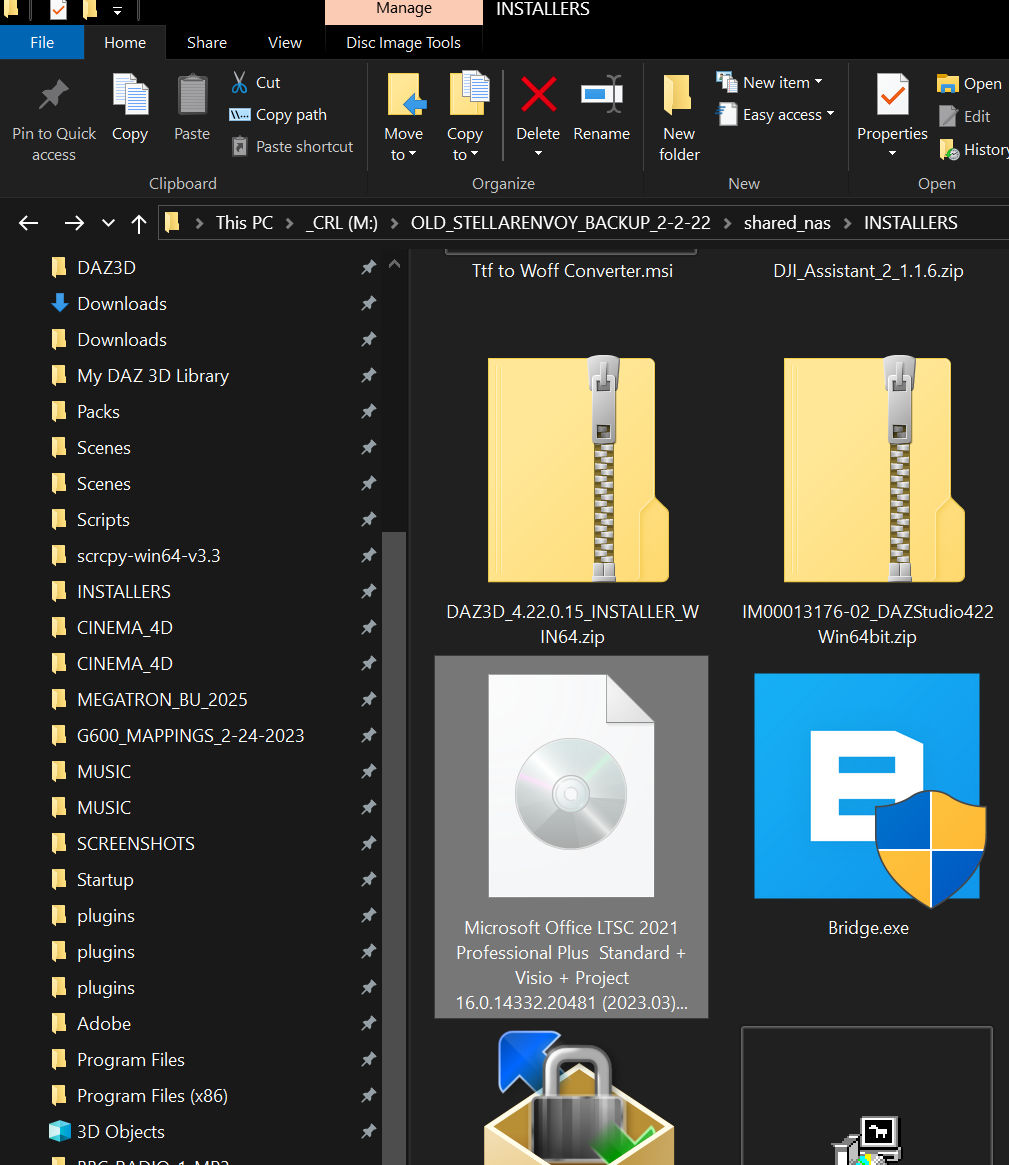Navigate to OLD_STELLARENVOY_BACKUP_2-2-22 breadcrumb

(x=560, y=223)
